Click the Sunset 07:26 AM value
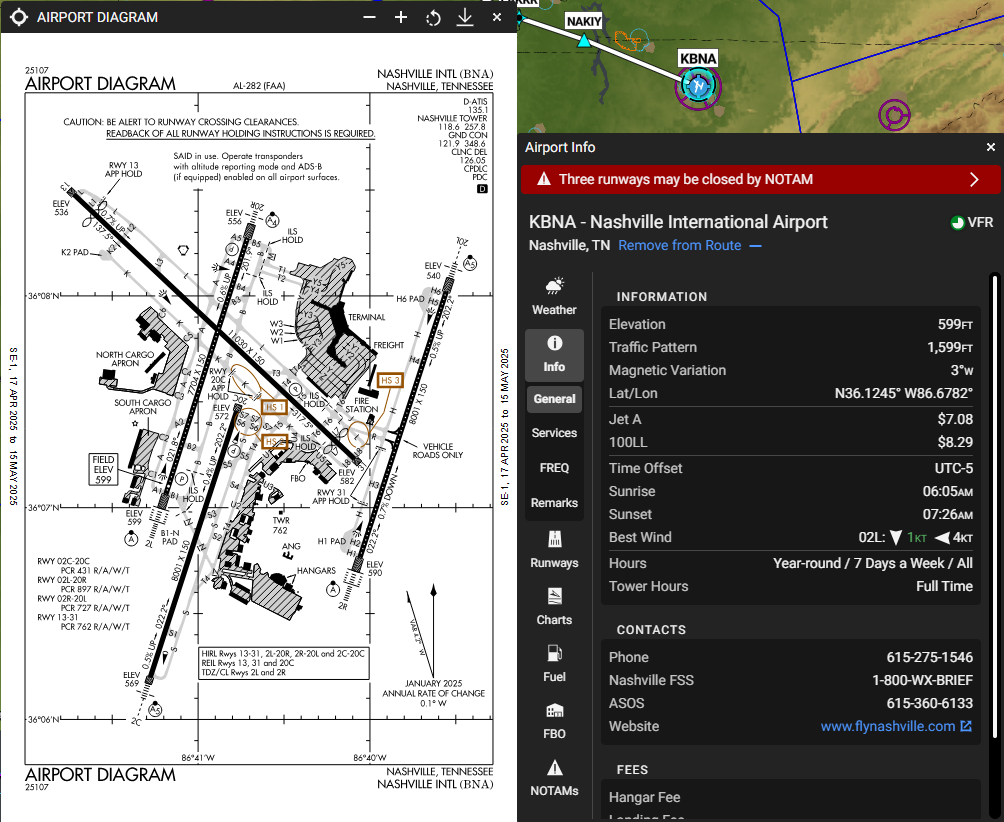This screenshot has height=822, width=1004. tap(948, 514)
